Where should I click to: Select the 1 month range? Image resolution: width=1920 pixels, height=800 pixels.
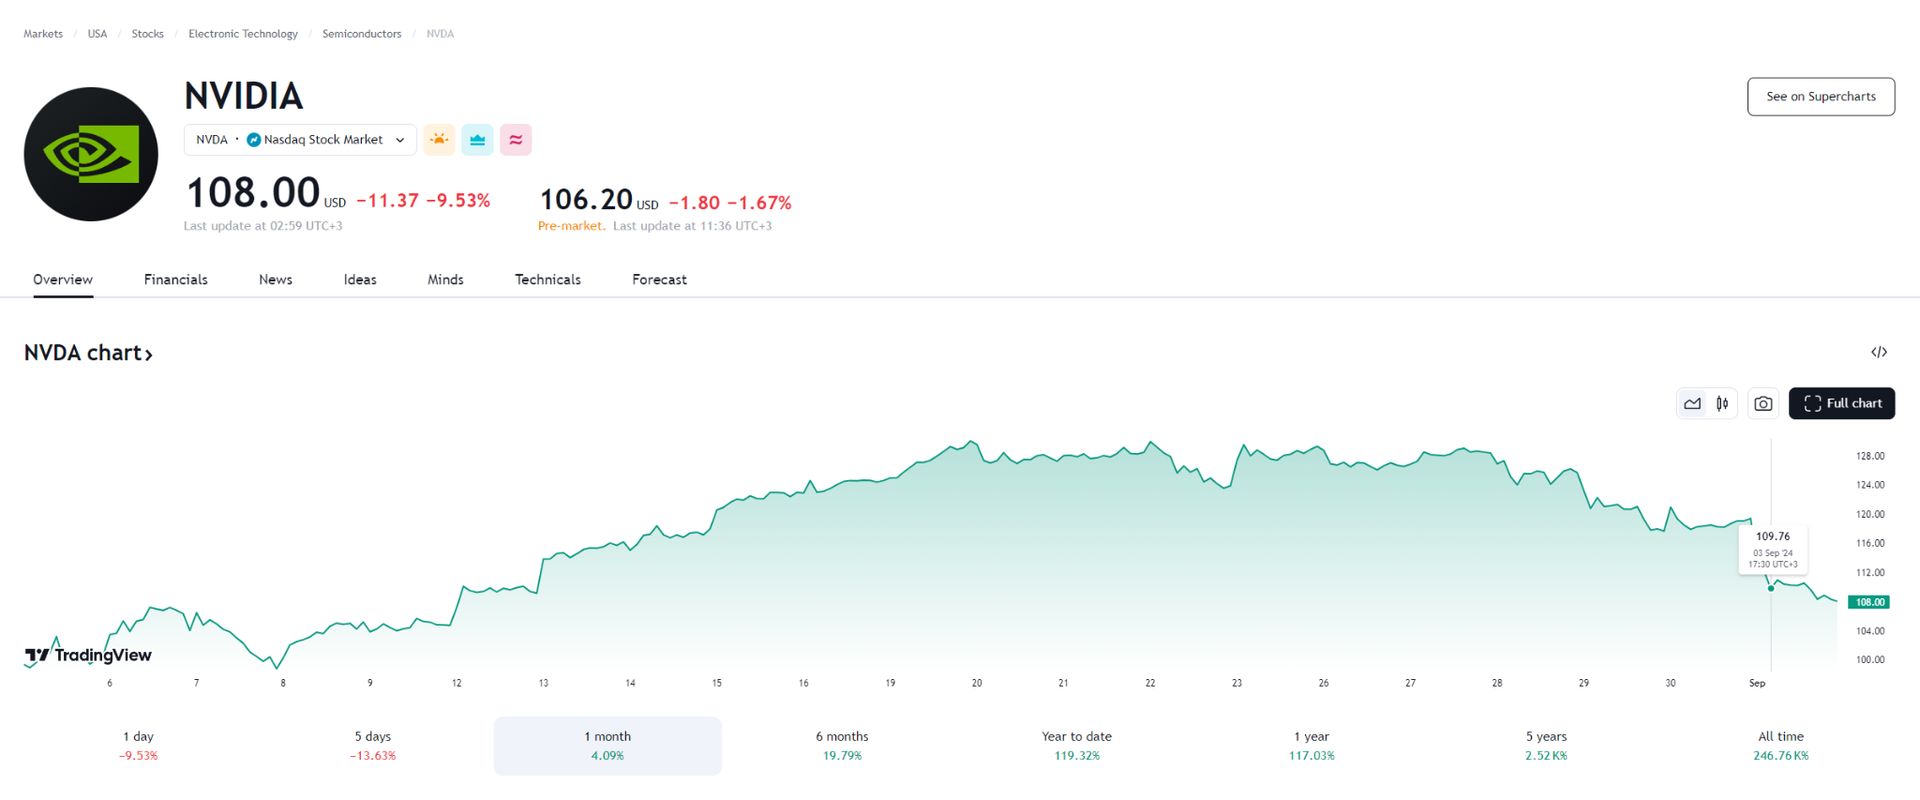click(x=607, y=746)
